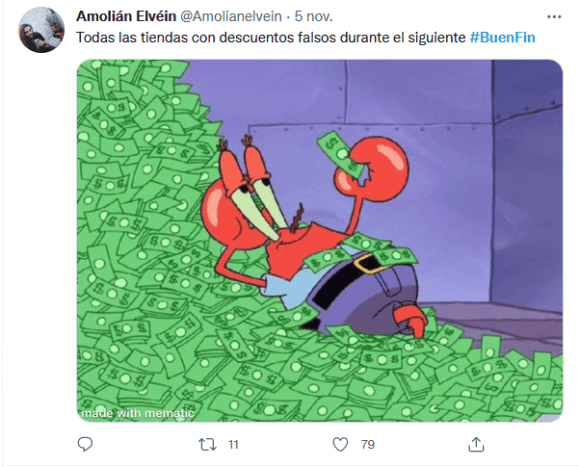The width and height of the screenshot is (579, 467).
Task: Open the Mr. Krabs money GIF
Action: point(319,241)
